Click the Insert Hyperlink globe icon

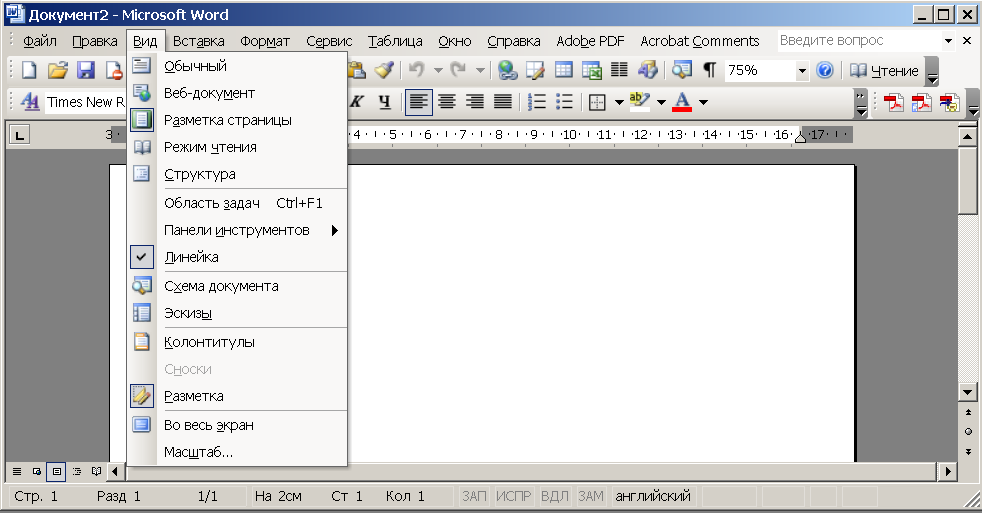pos(507,70)
